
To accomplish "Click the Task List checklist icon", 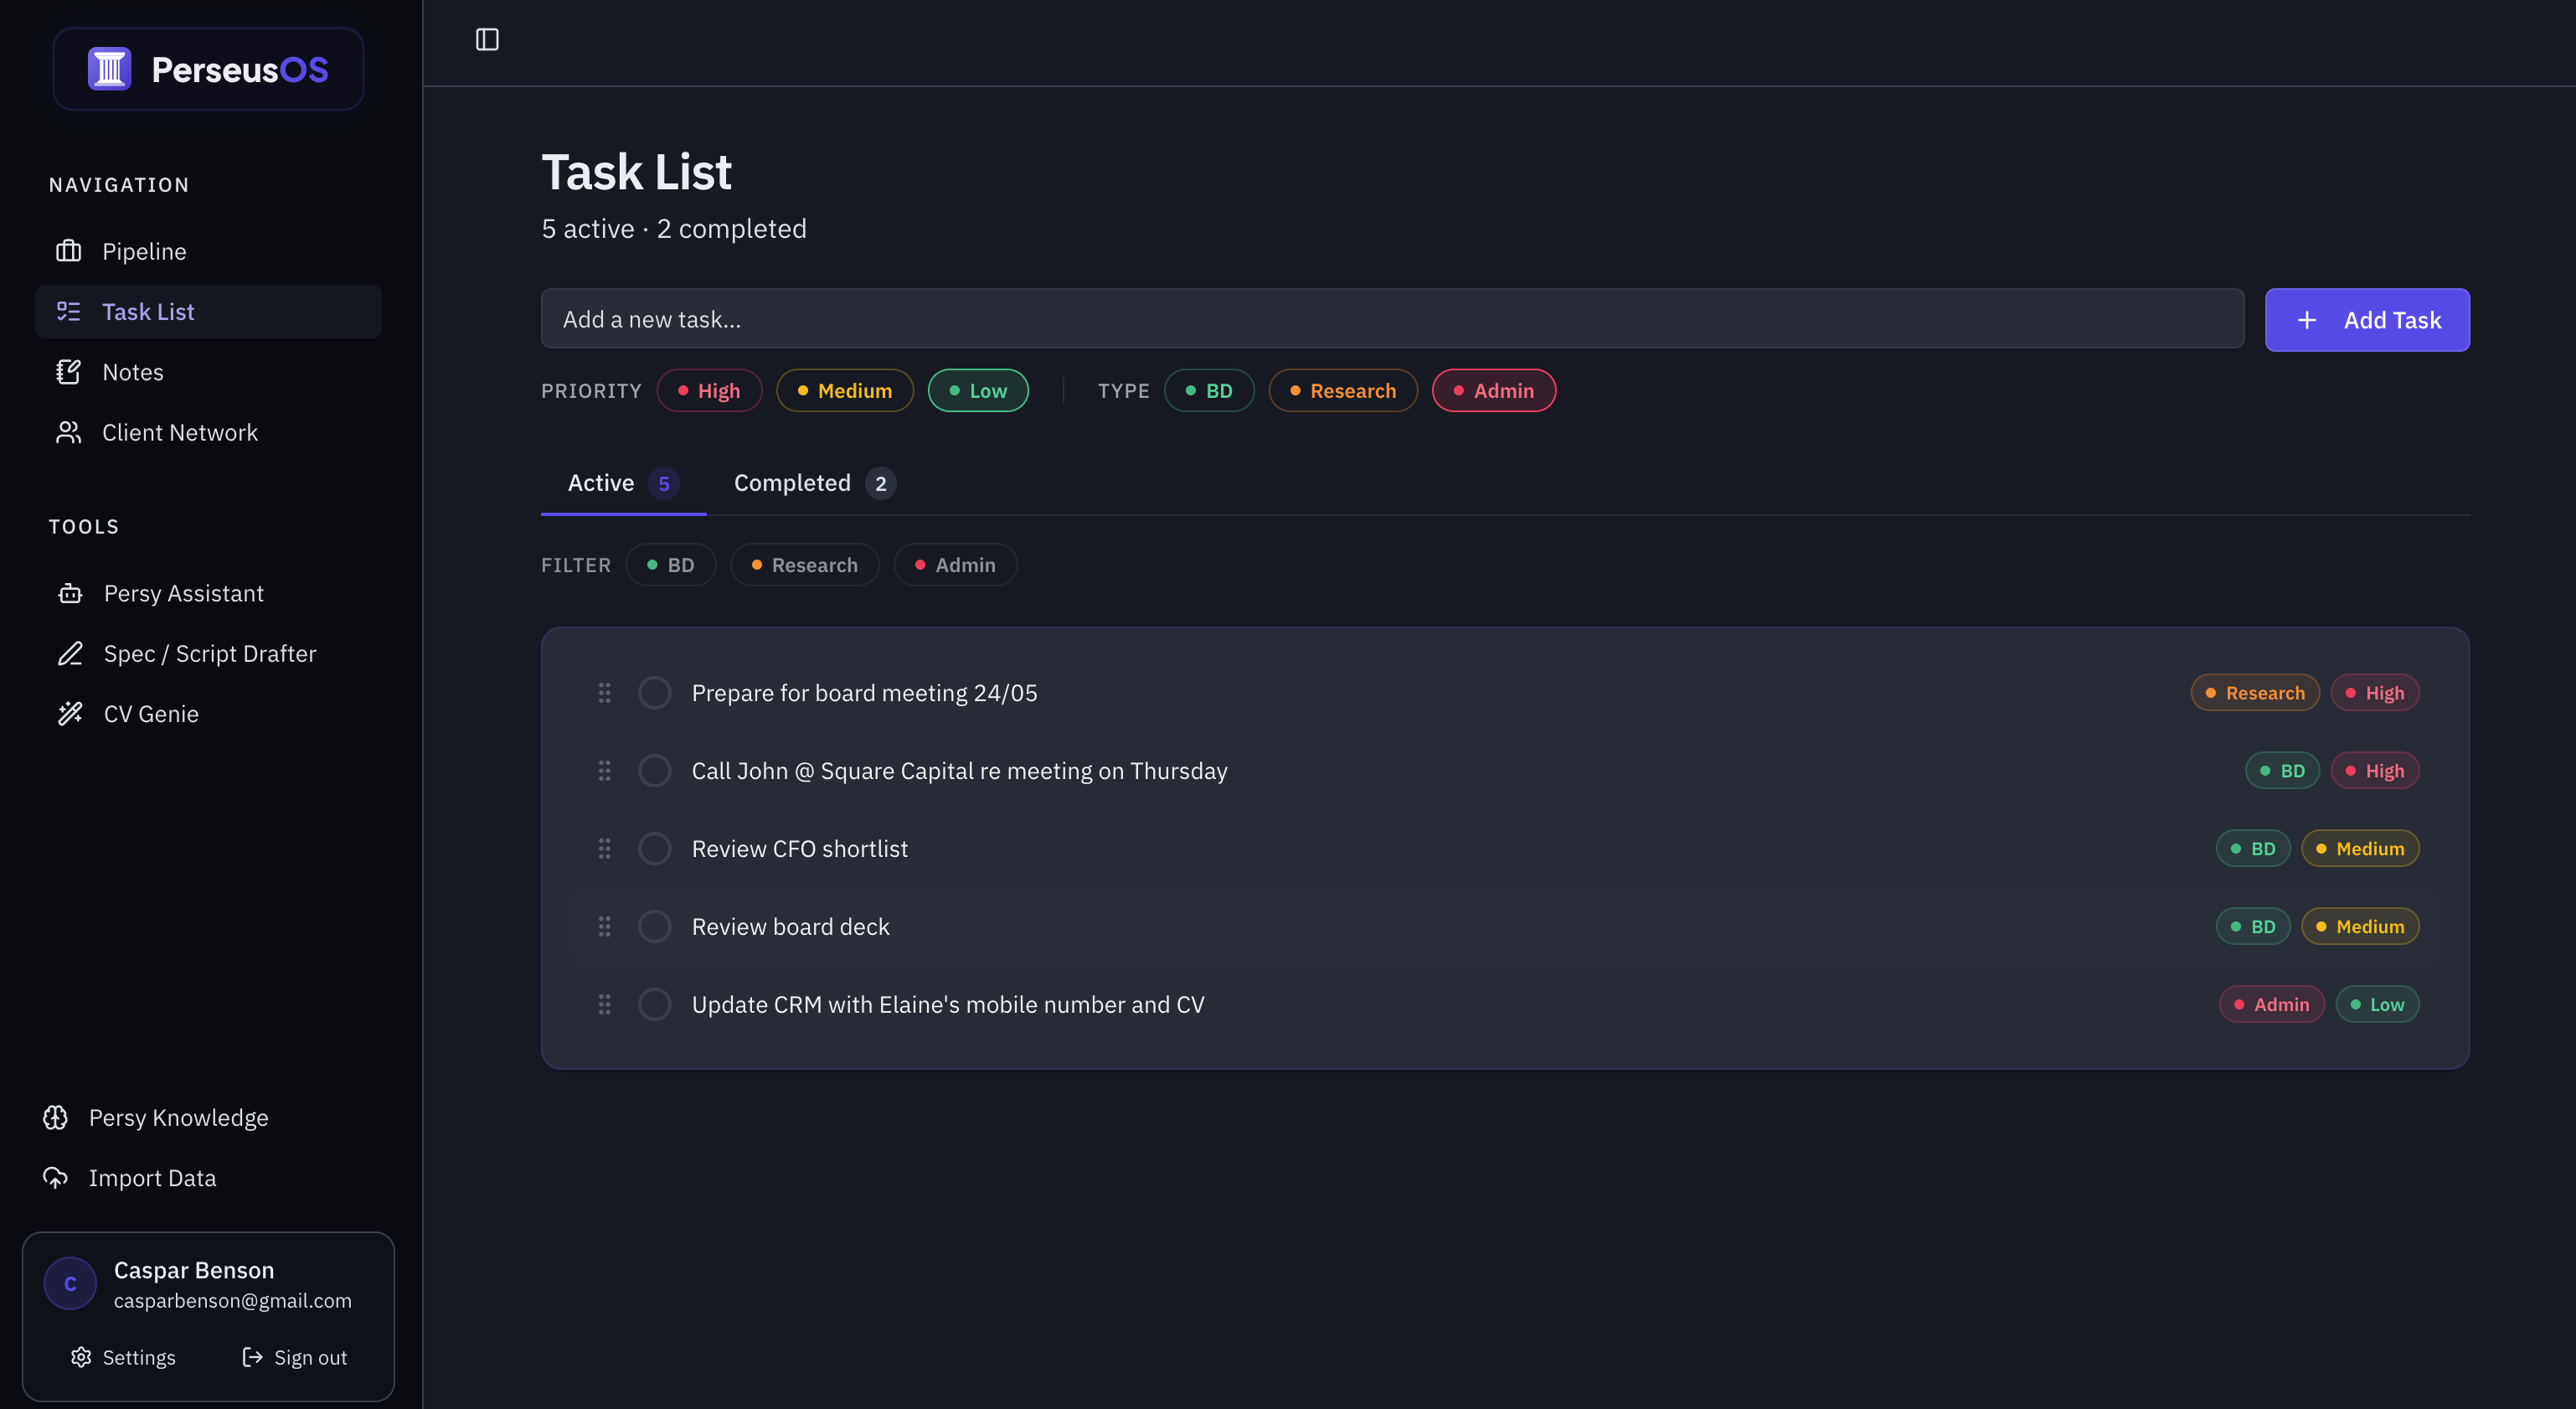I will 68,311.
